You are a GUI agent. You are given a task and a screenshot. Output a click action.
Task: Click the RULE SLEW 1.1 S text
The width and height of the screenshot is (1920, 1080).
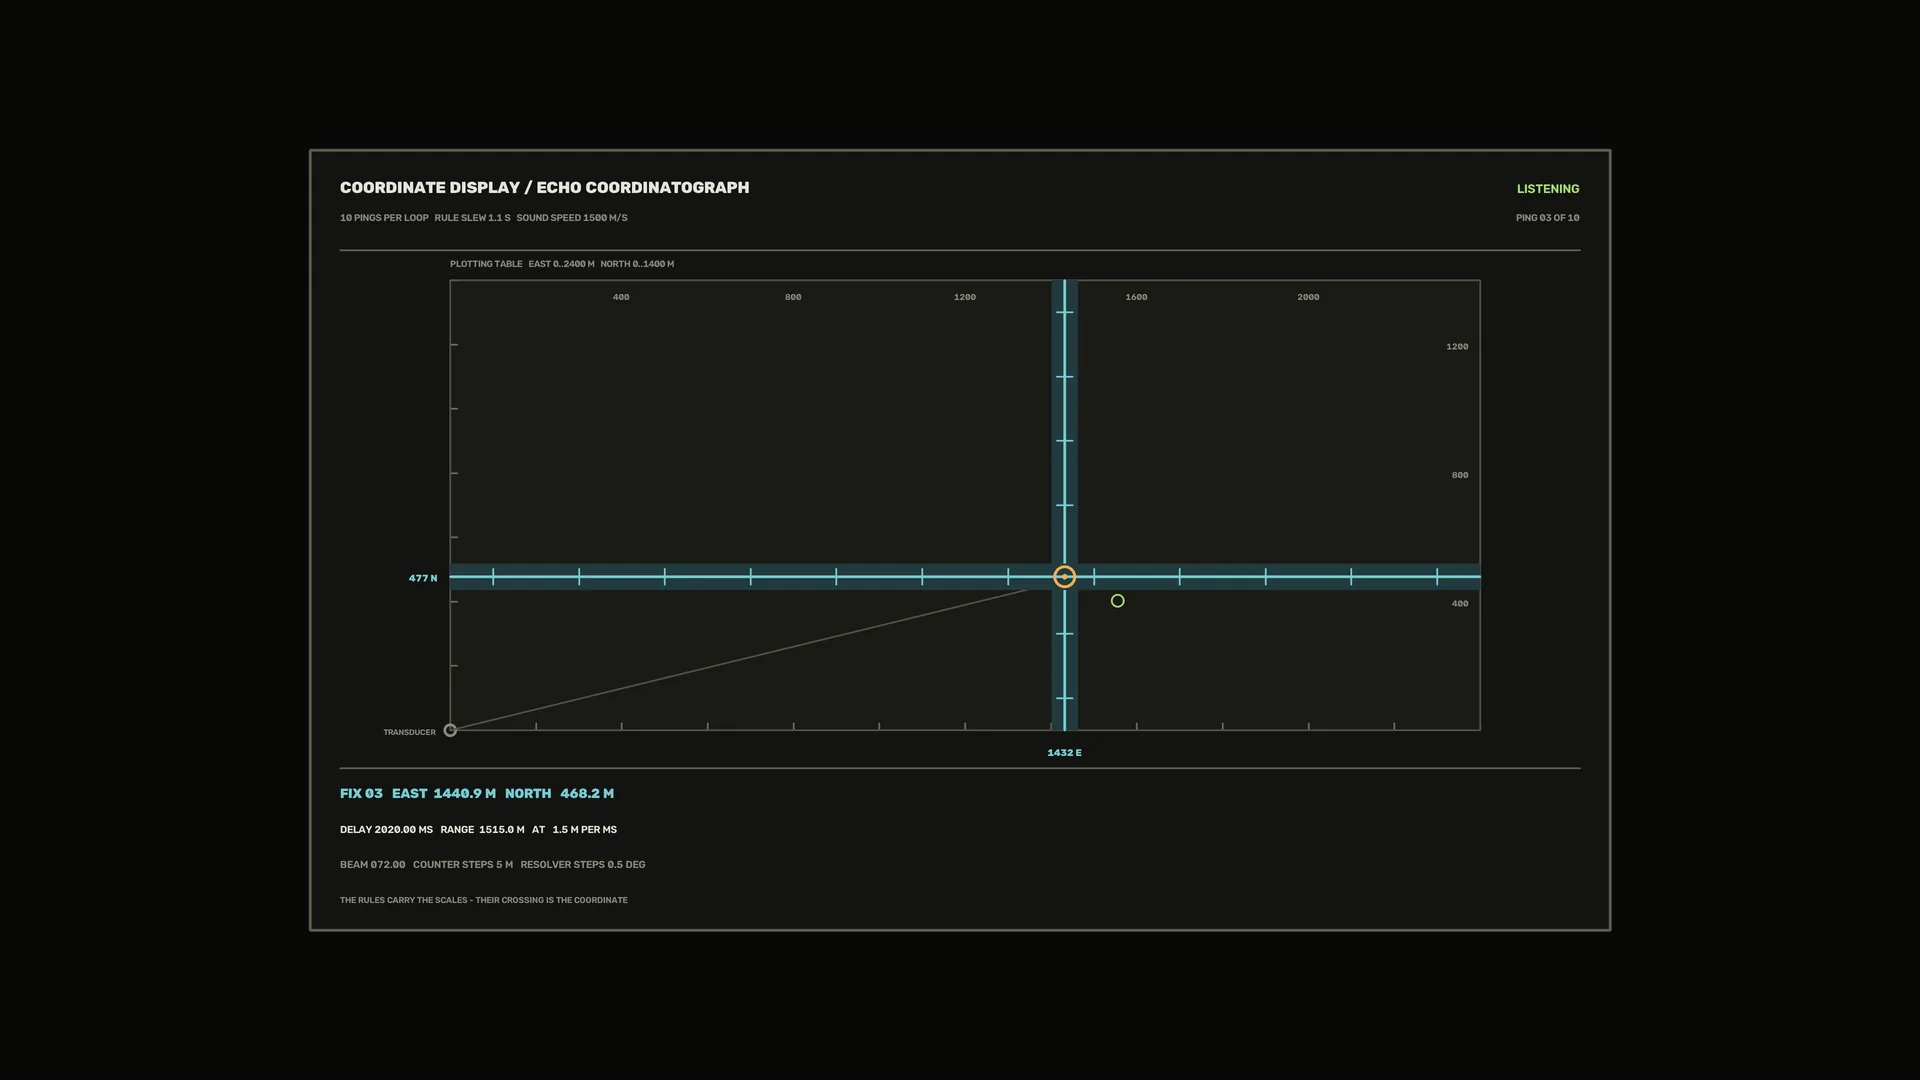click(x=472, y=218)
